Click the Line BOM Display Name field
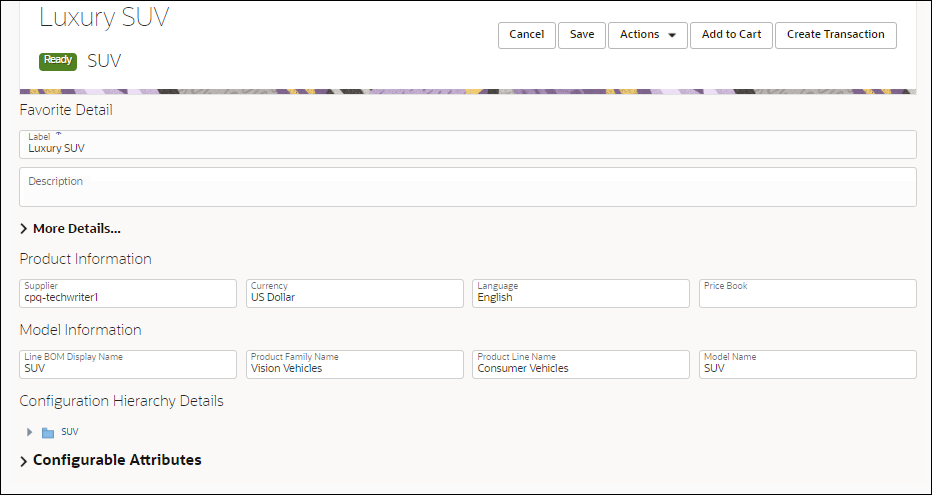 tap(128, 365)
